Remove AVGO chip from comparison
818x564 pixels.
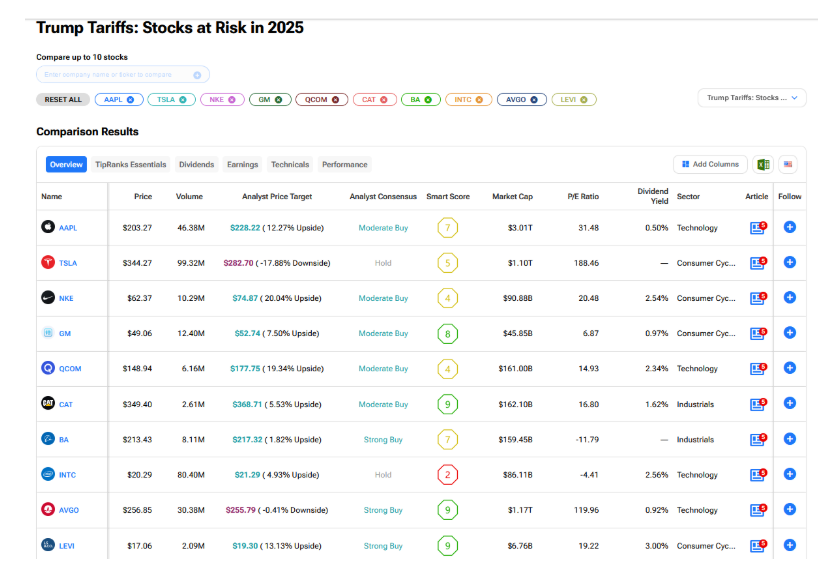point(534,100)
